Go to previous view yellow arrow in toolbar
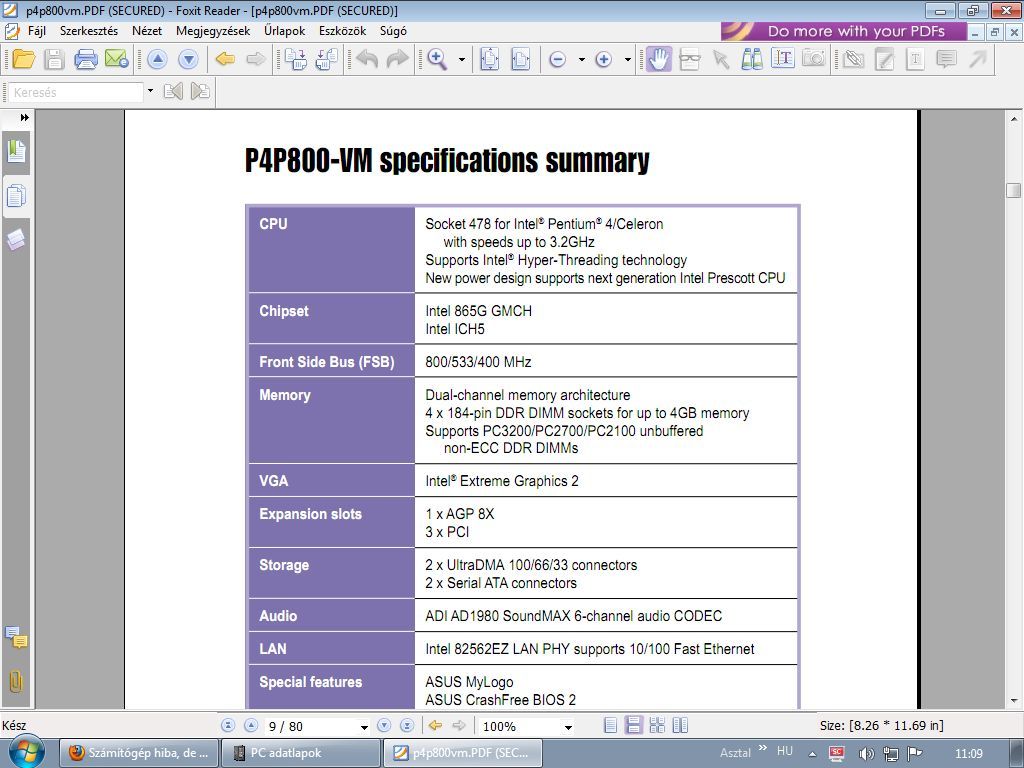 [225, 59]
